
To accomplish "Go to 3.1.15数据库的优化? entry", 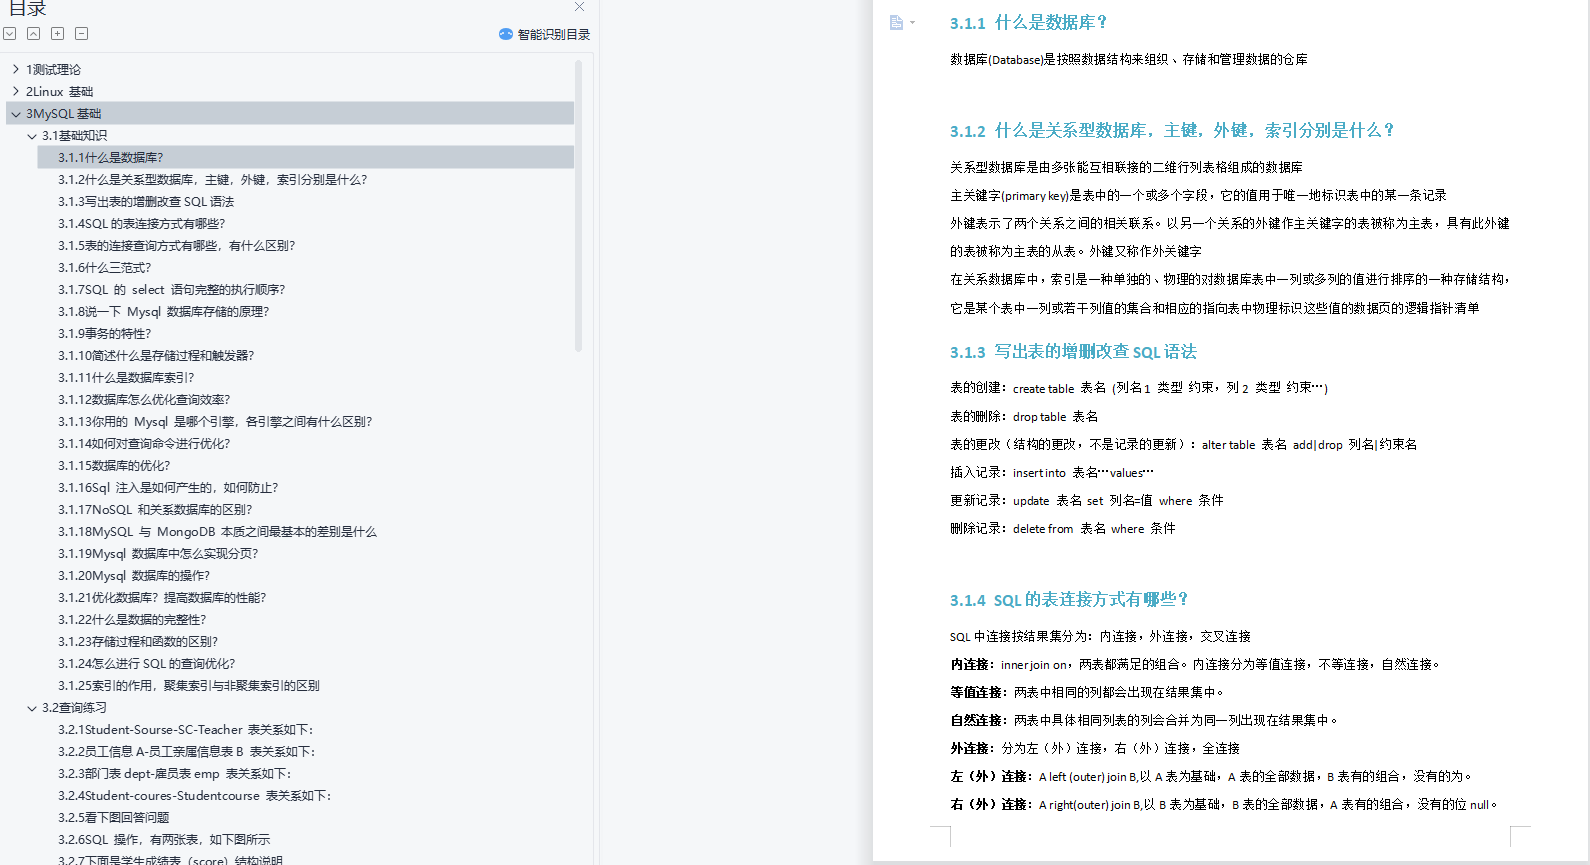I will pos(114,466).
